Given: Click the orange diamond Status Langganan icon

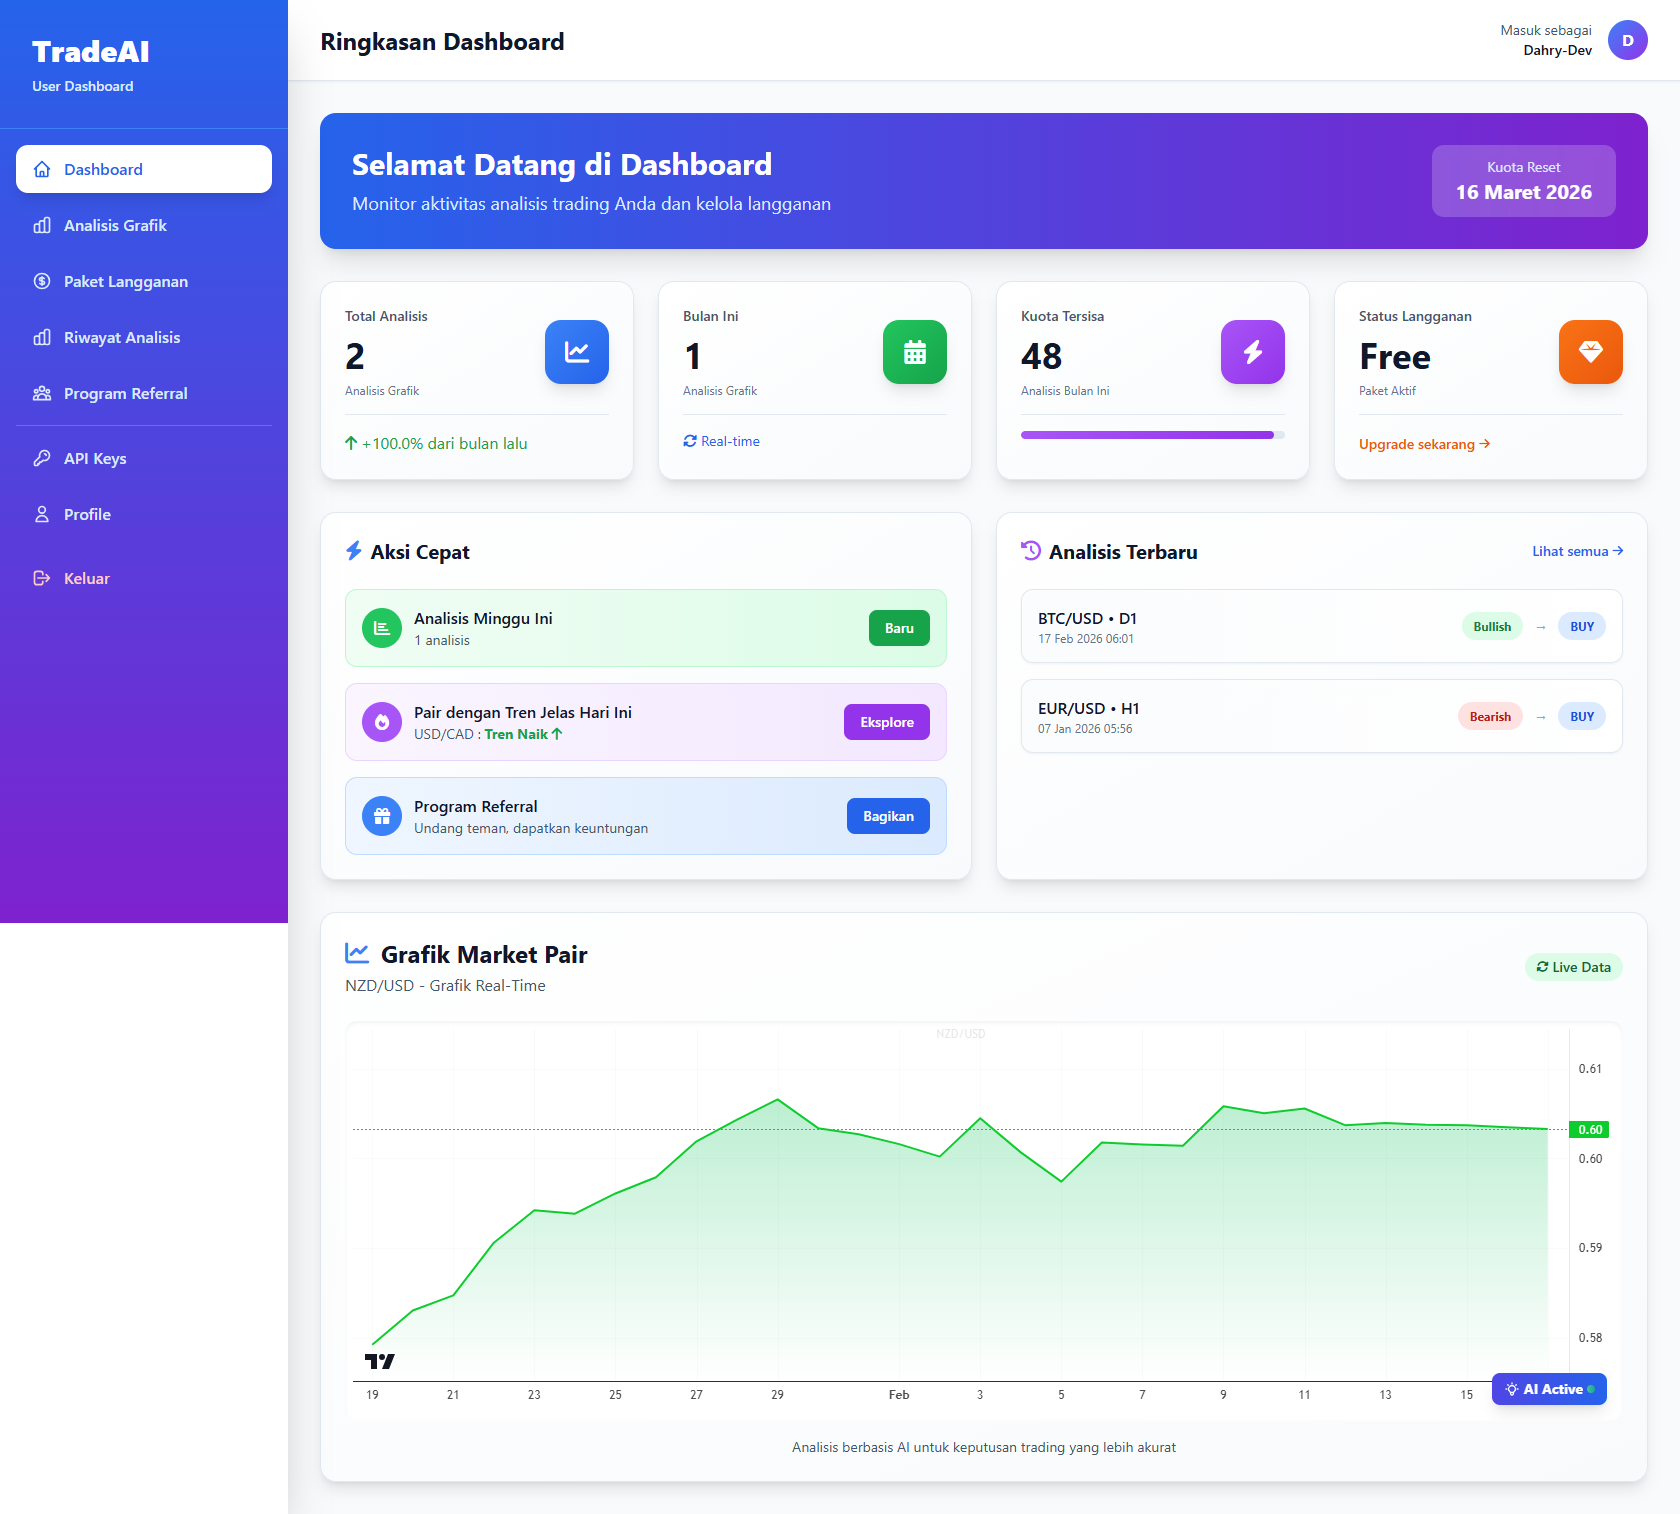Looking at the screenshot, I should 1590,352.
